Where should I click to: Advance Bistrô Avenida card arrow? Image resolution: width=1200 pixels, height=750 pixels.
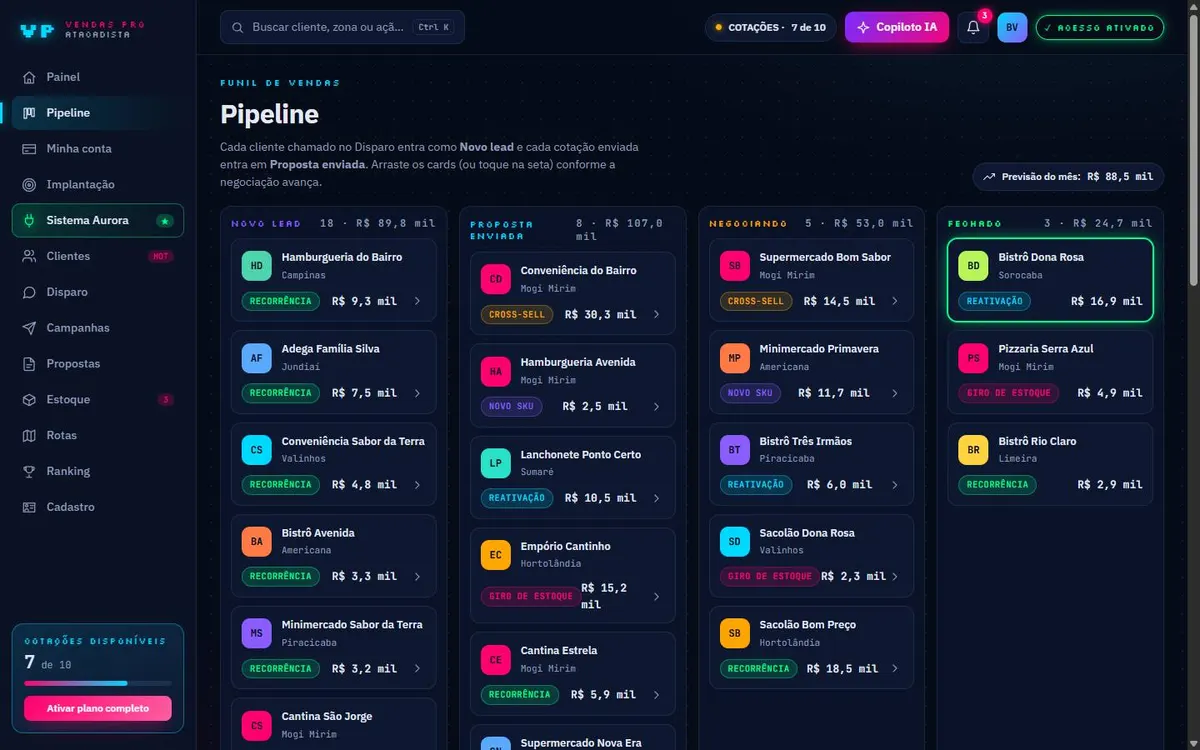tap(417, 577)
